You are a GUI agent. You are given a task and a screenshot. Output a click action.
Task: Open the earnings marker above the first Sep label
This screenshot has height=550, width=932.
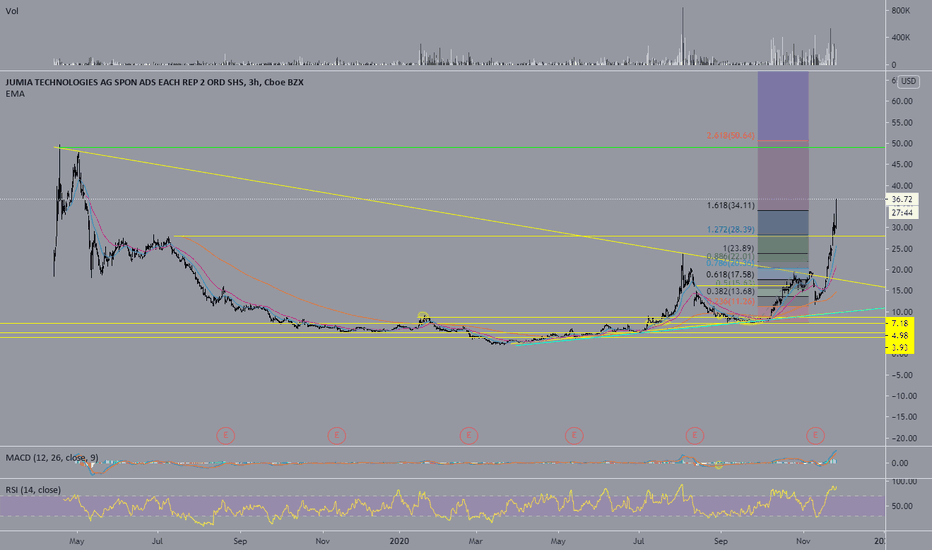click(225, 436)
